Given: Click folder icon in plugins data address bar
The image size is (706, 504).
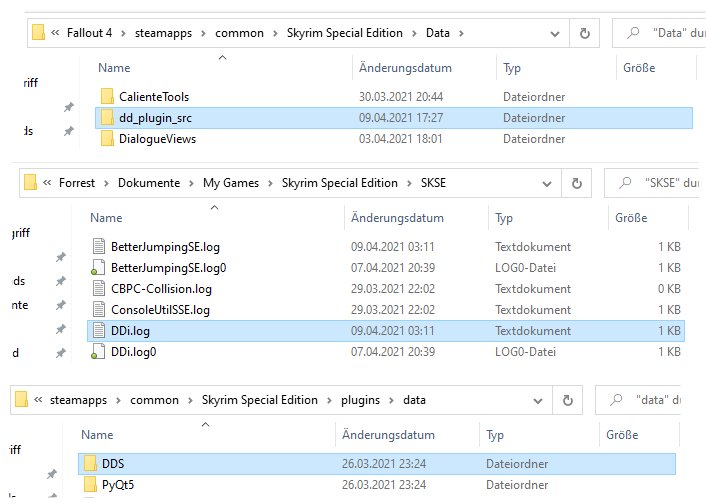Looking at the screenshot, I should coord(21,400).
